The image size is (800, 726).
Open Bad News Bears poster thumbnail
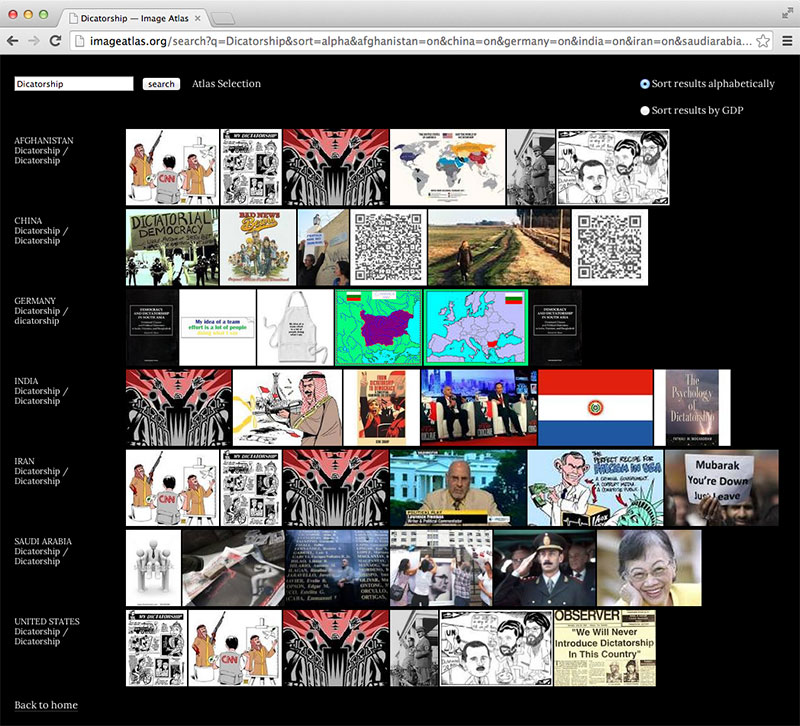258,247
